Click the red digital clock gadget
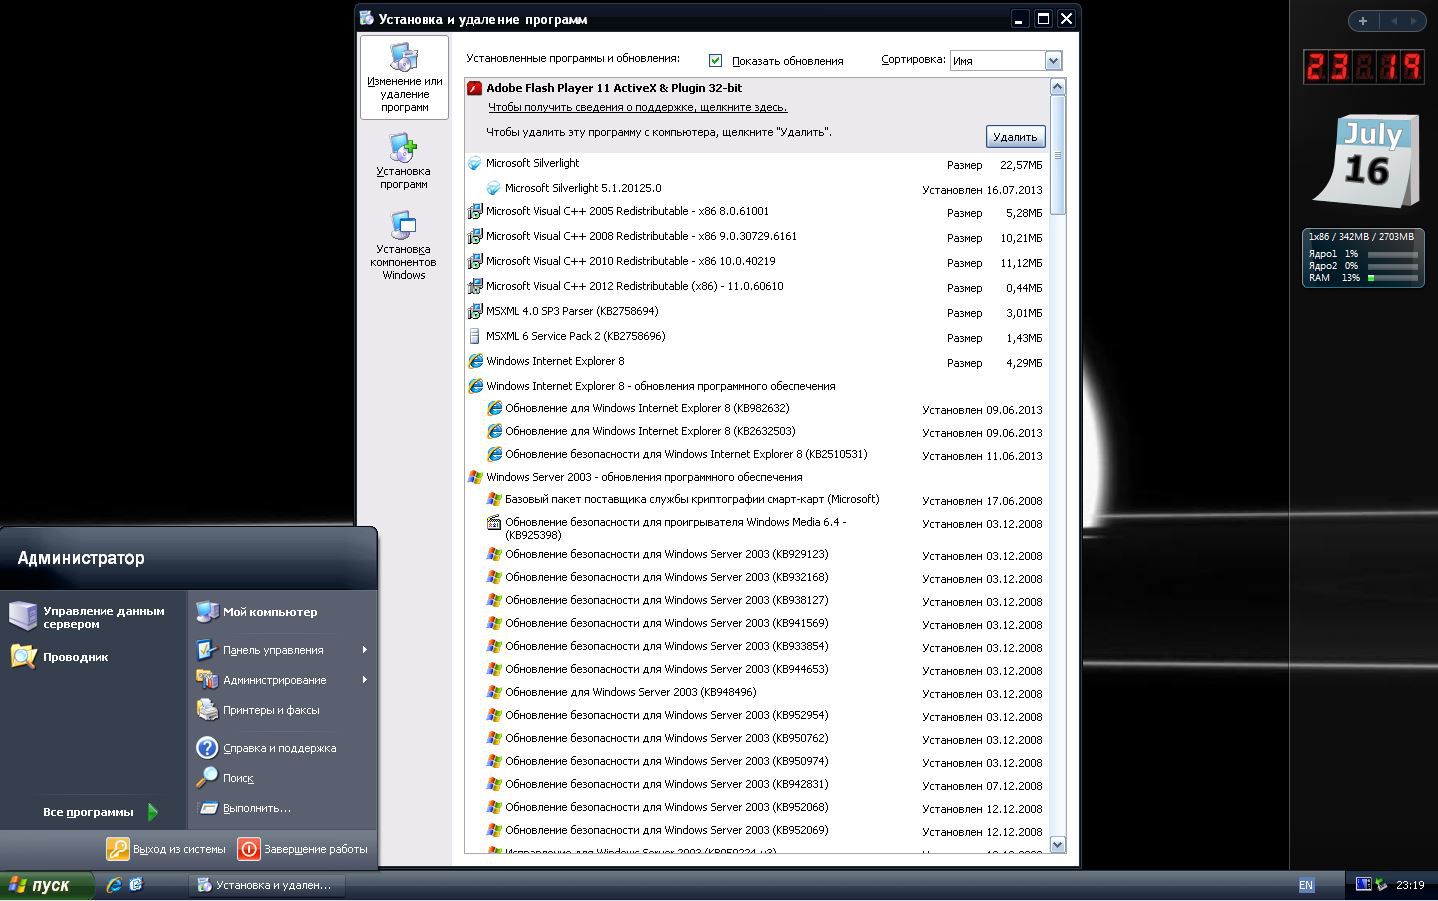This screenshot has height=901, width=1438. [1363, 67]
